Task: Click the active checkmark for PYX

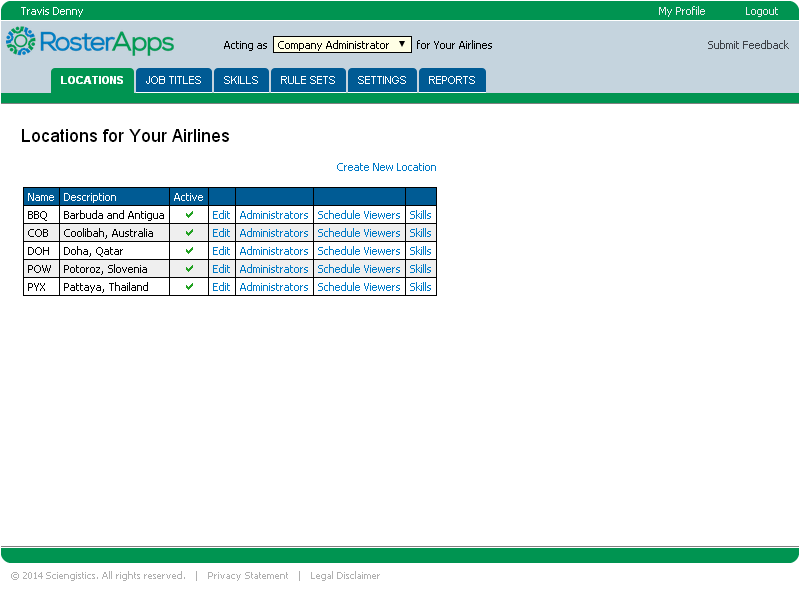Action: tap(189, 287)
